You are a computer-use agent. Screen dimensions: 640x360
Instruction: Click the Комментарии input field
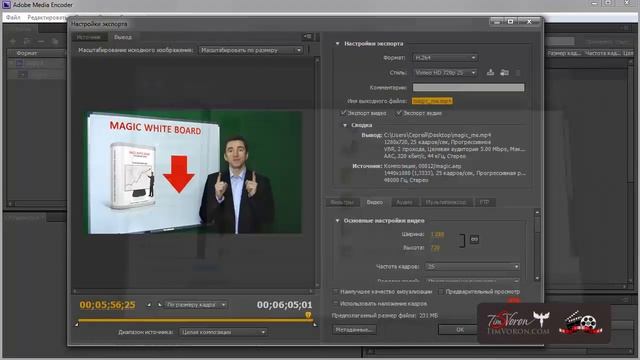(x=468, y=87)
